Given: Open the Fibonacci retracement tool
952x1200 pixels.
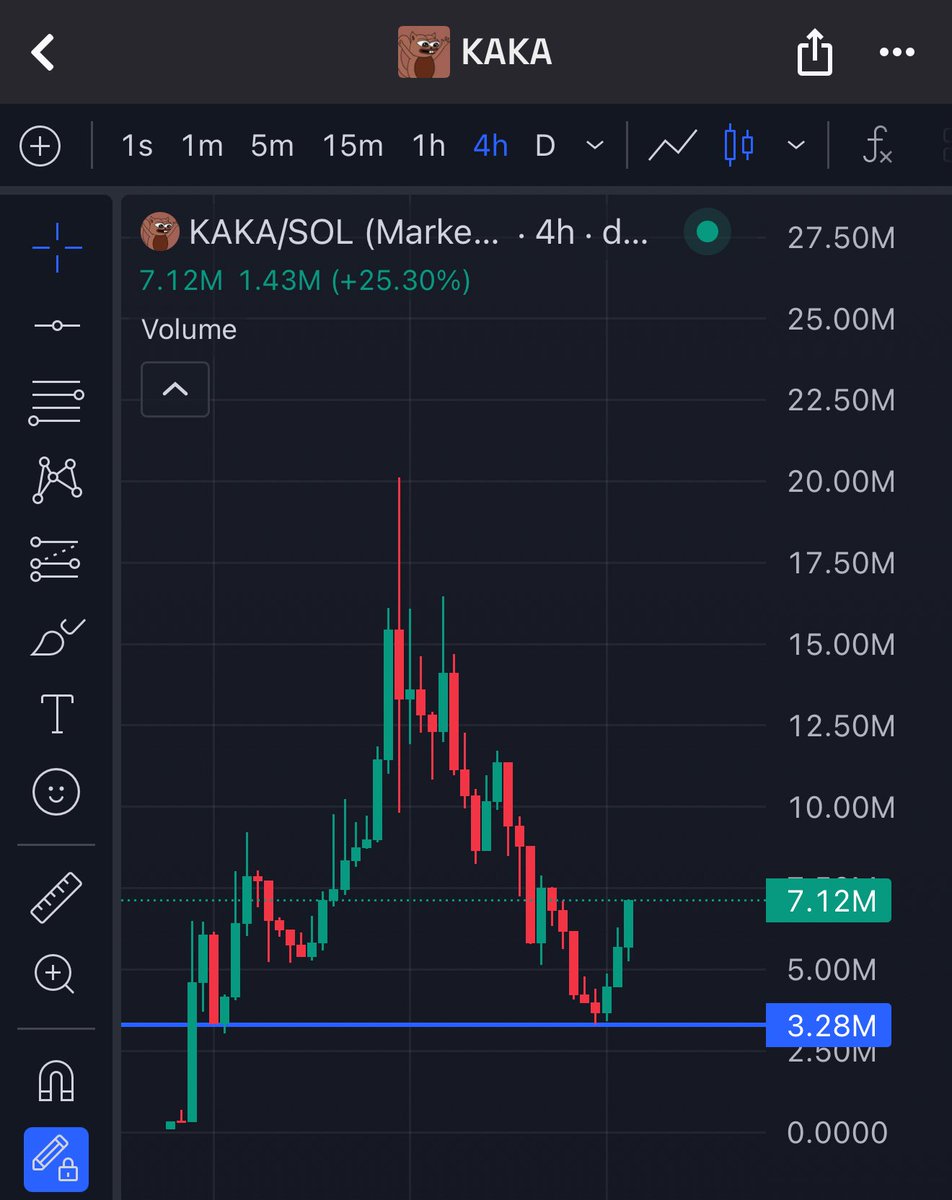Looking at the screenshot, I should (57, 404).
